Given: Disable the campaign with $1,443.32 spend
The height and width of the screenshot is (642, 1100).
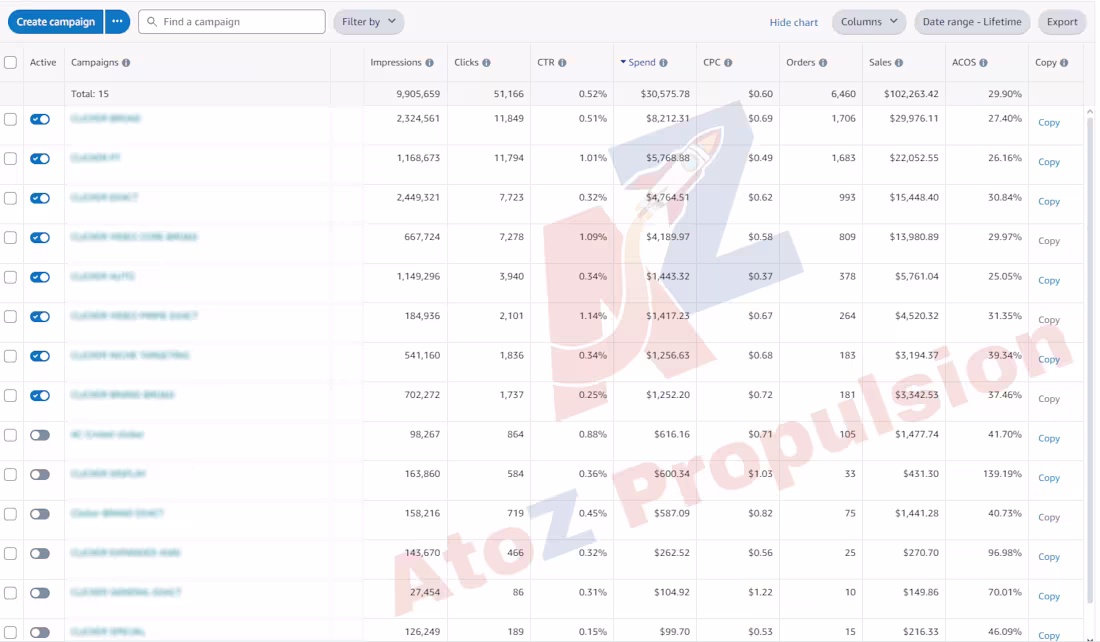Looking at the screenshot, I should click(40, 277).
